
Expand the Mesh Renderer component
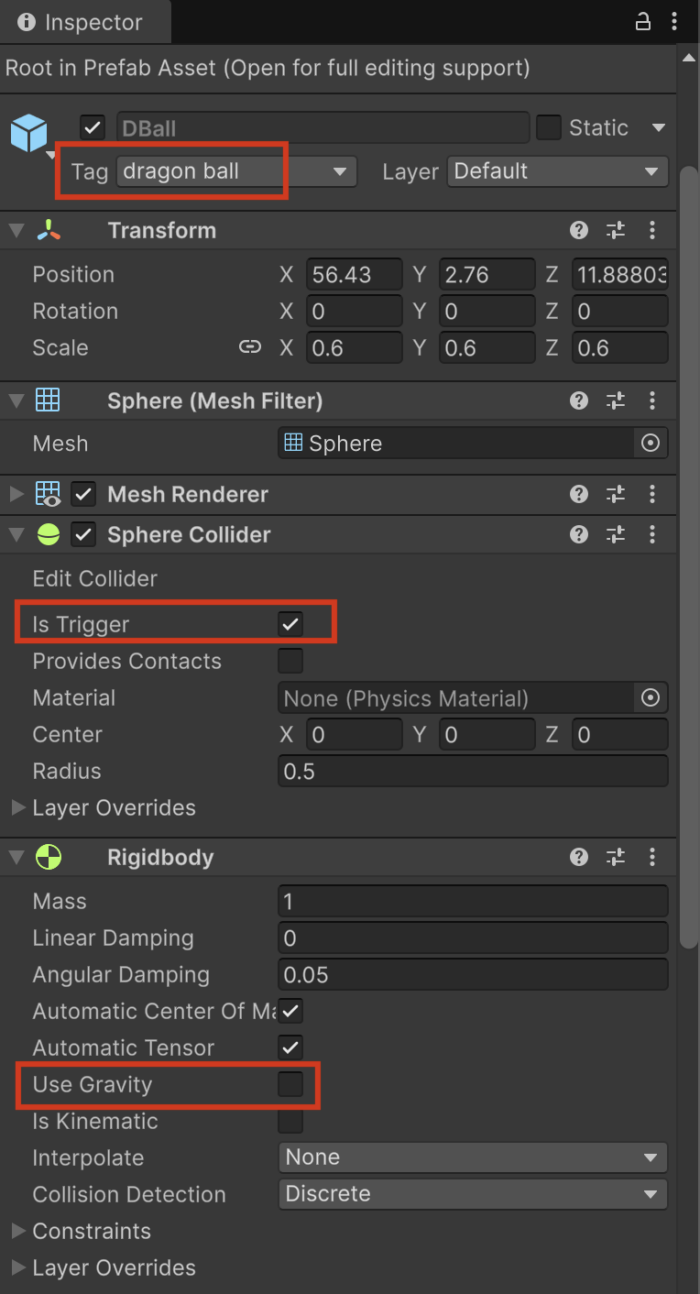click(16, 494)
